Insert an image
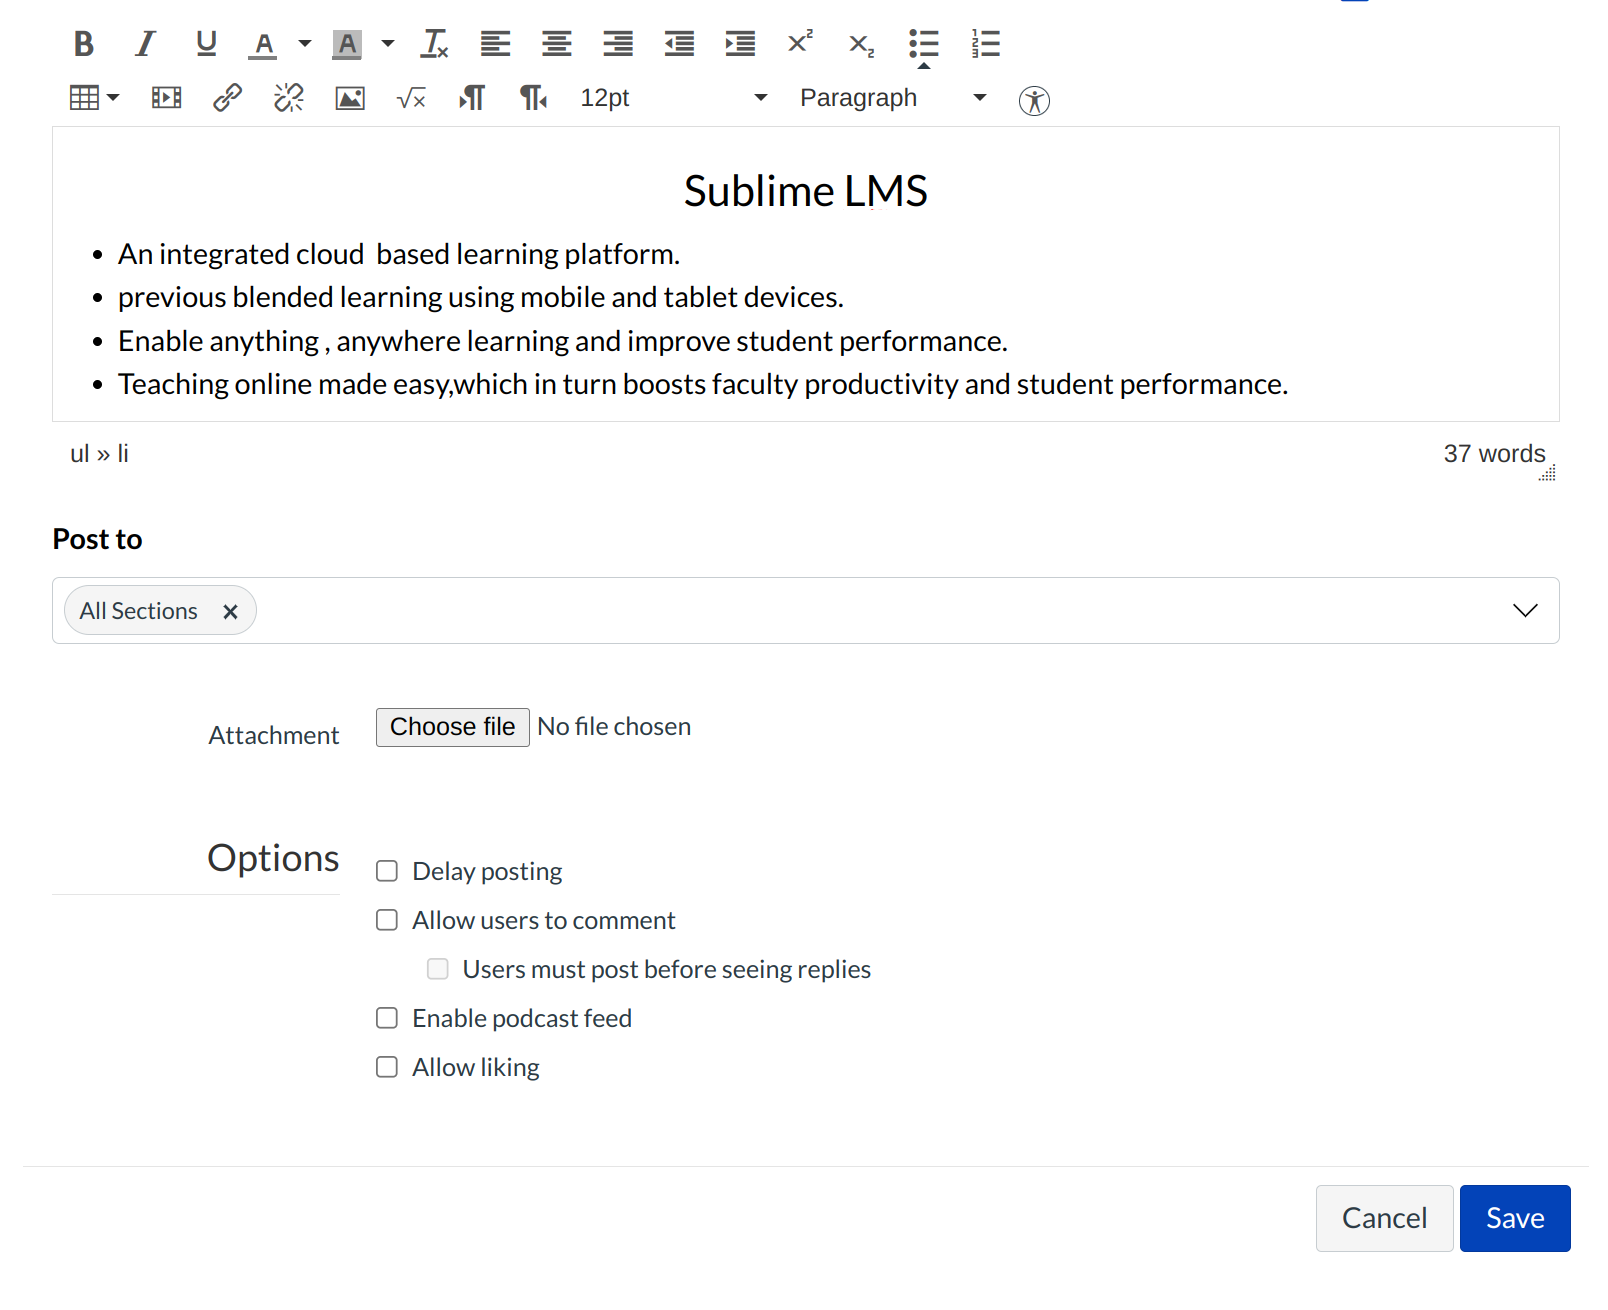 pyautogui.click(x=349, y=97)
